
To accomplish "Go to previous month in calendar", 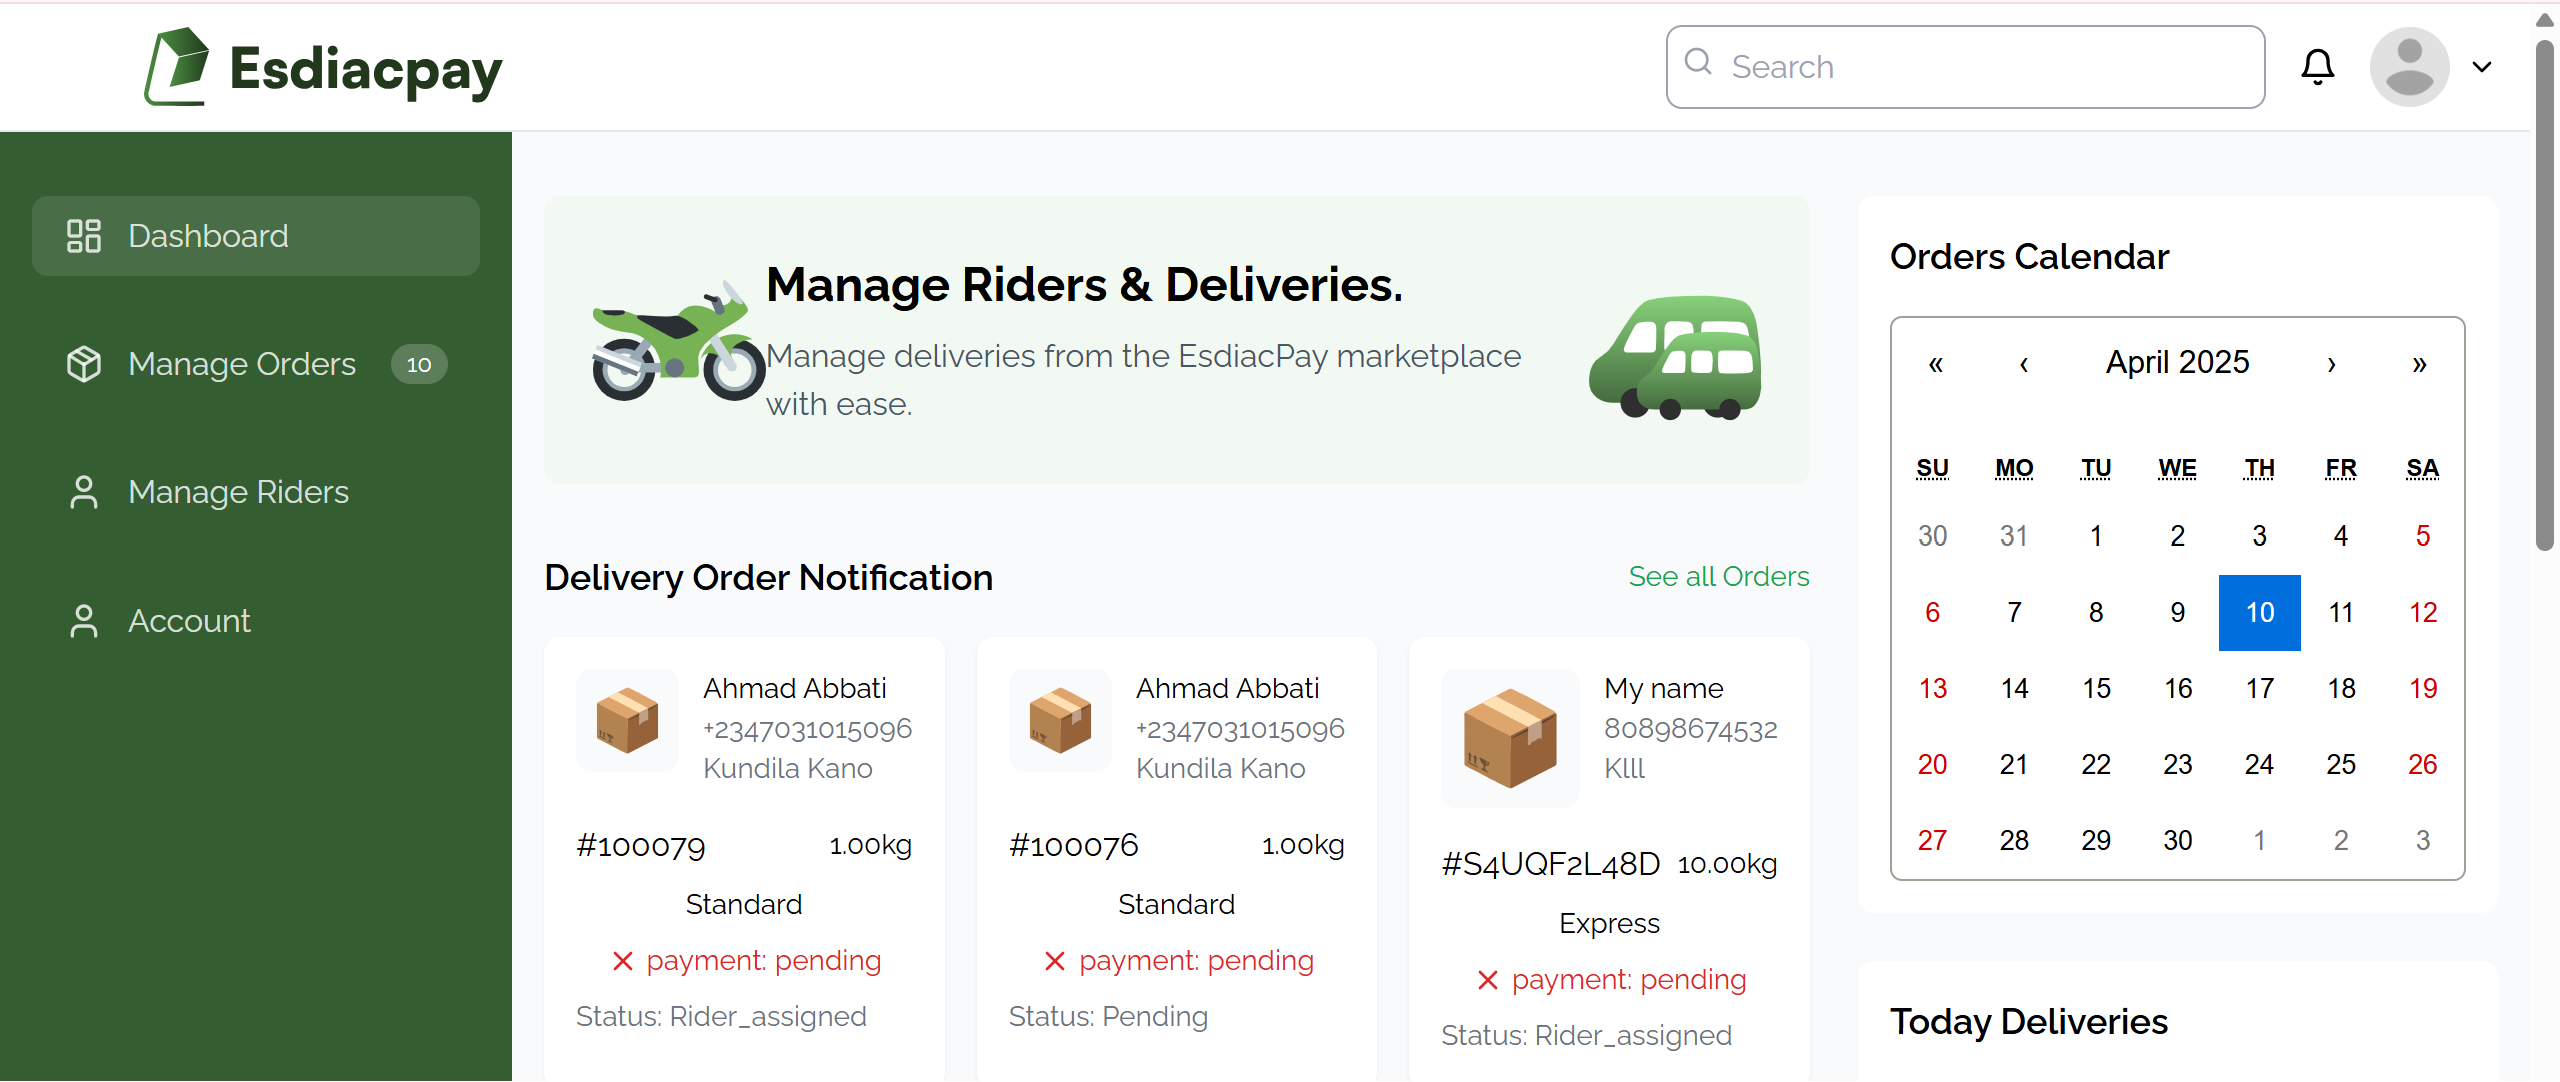I will click(2024, 363).
